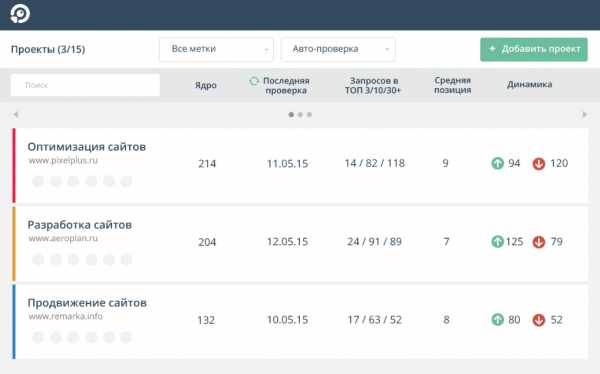
Task: Click the red down arrow in remarka row
Action: [539, 320]
